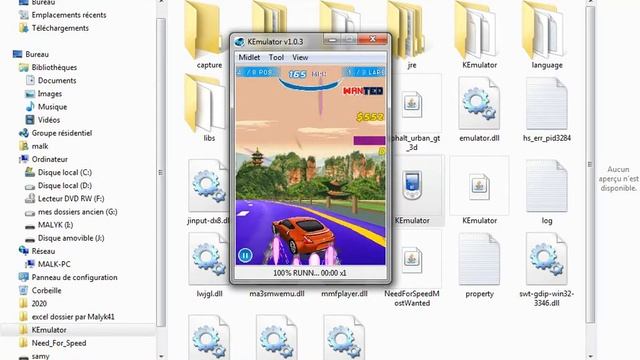The height and width of the screenshot is (360, 640).
Task: Open MALK-PC under Réseau
Action: 54,264
